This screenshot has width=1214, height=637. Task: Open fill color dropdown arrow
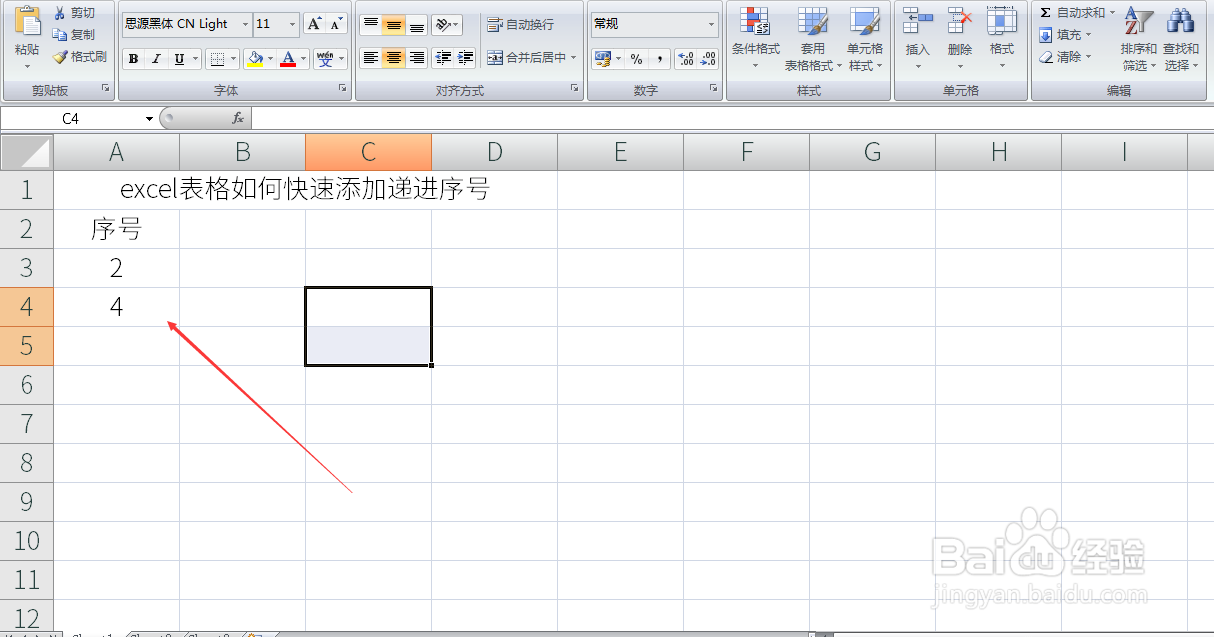[x=271, y=59]
